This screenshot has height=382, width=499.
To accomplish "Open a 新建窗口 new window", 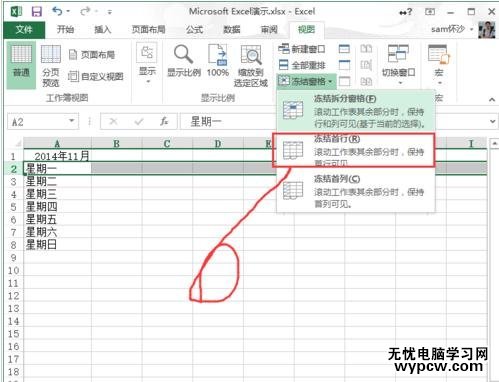I will pos(302,49).
